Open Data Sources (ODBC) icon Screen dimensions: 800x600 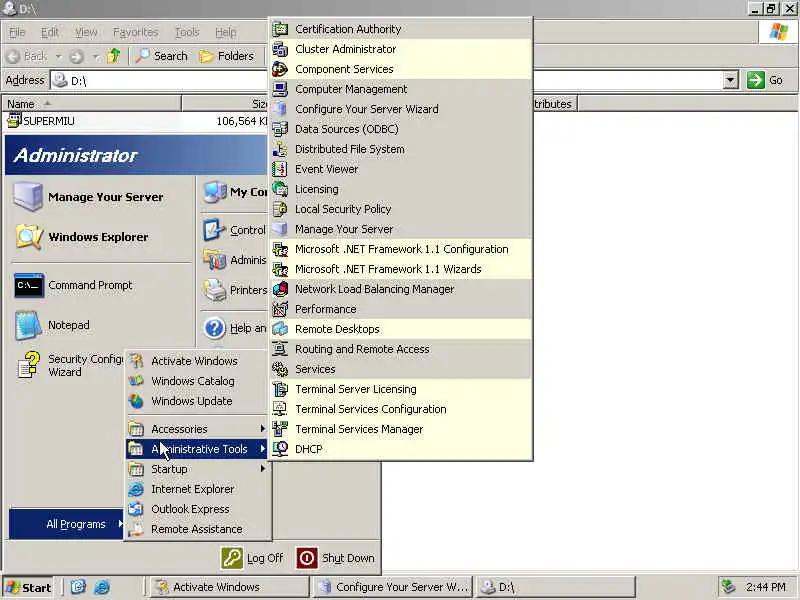click(x=280, y=129)
